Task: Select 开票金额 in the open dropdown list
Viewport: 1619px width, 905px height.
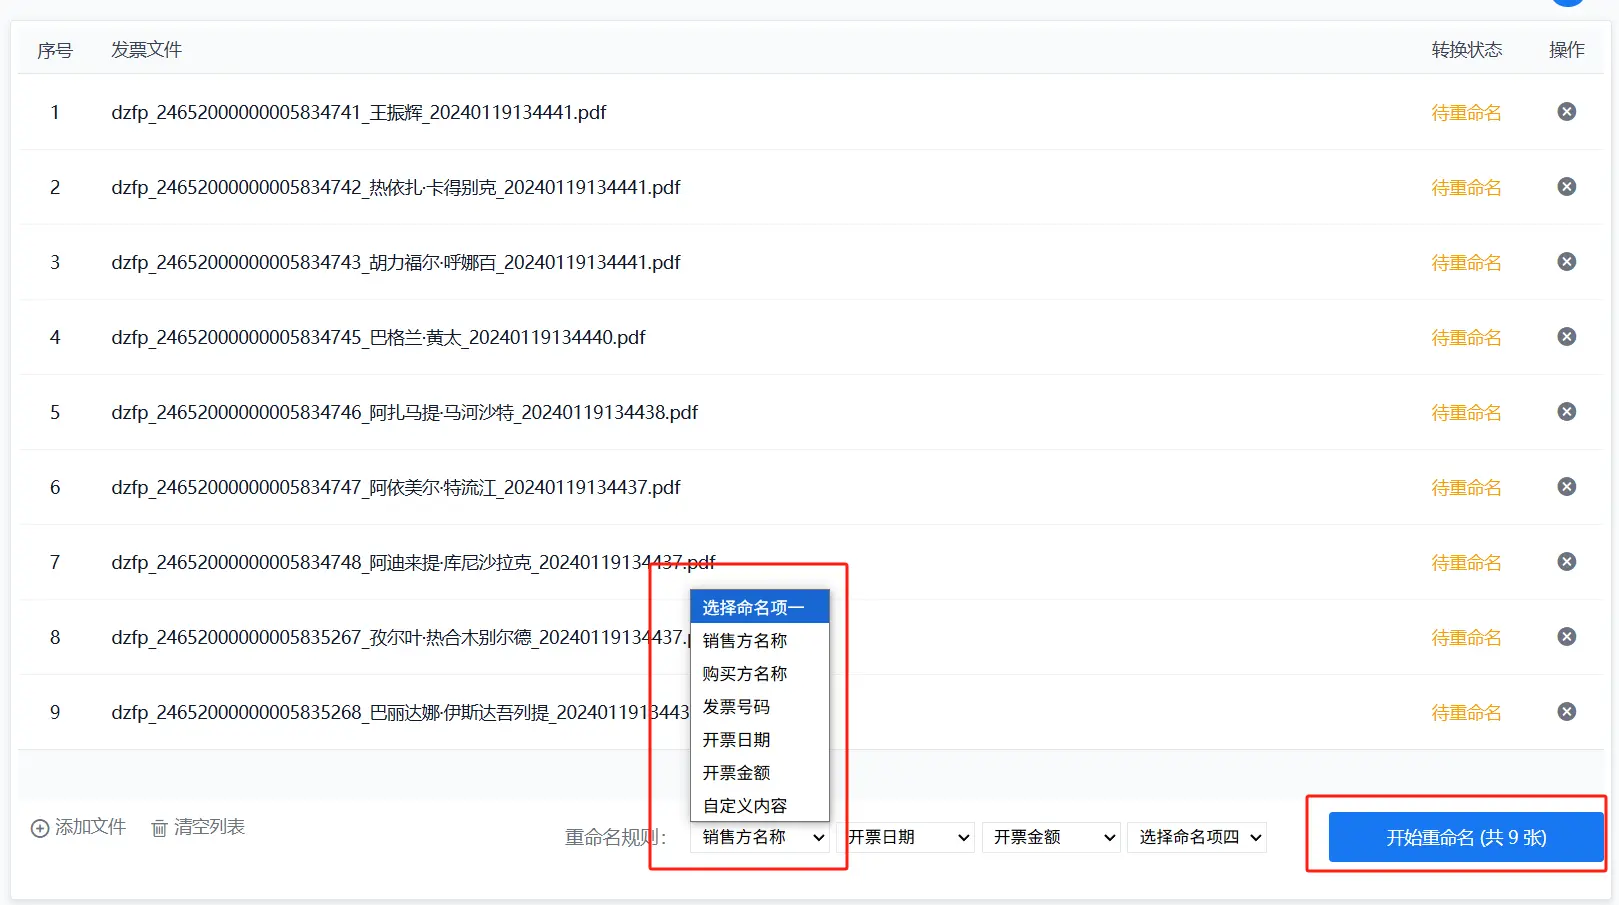Action: tap(737, 773)
